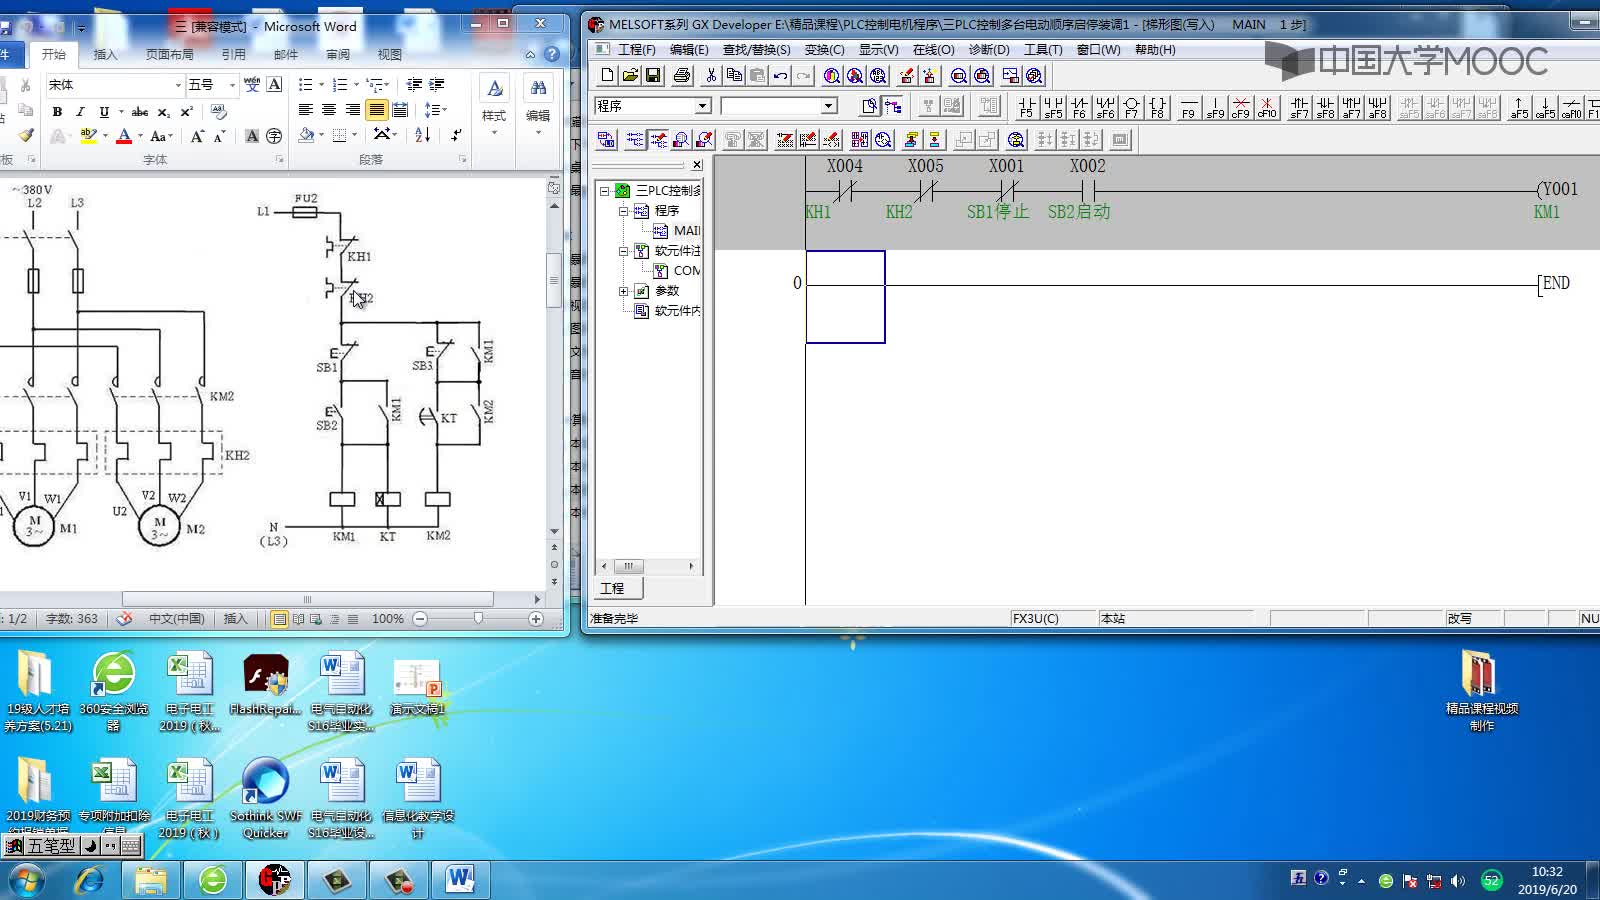Delete vertical line cF10
Image resolution: width=1600 pixels, height=900 pixels.
1267,106
